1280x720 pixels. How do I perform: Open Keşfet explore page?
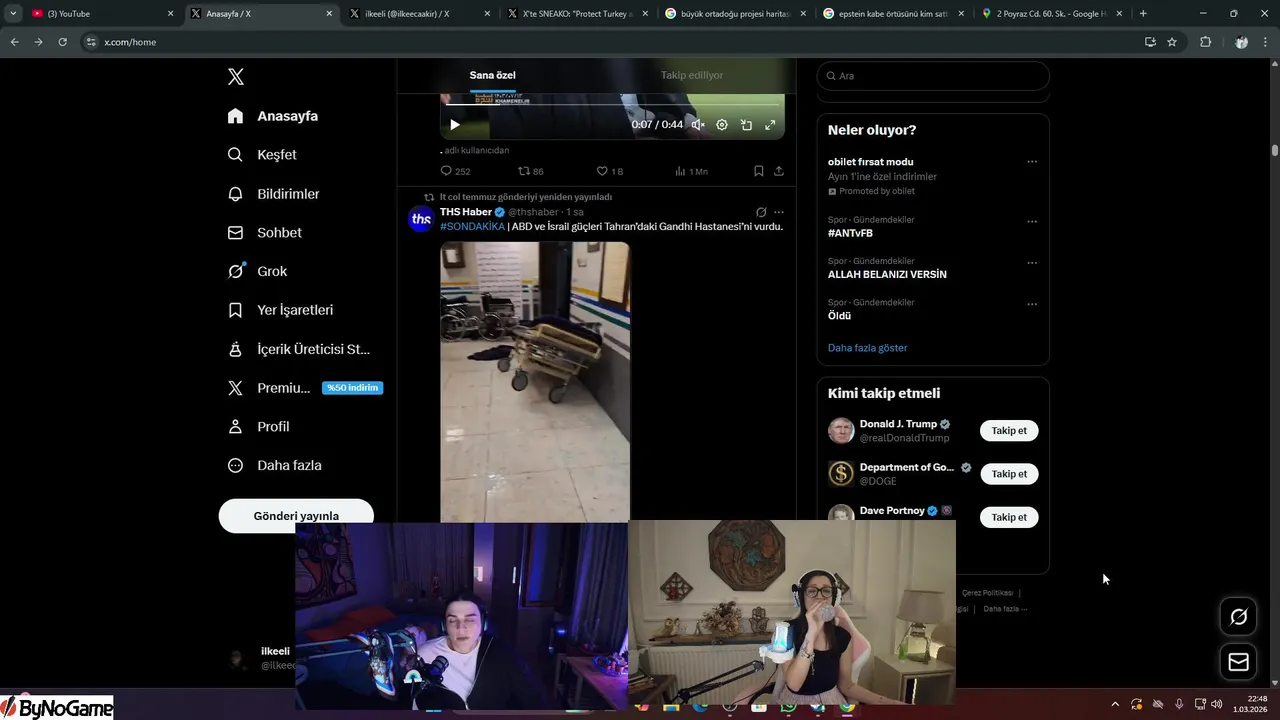[x=262, y=155]
